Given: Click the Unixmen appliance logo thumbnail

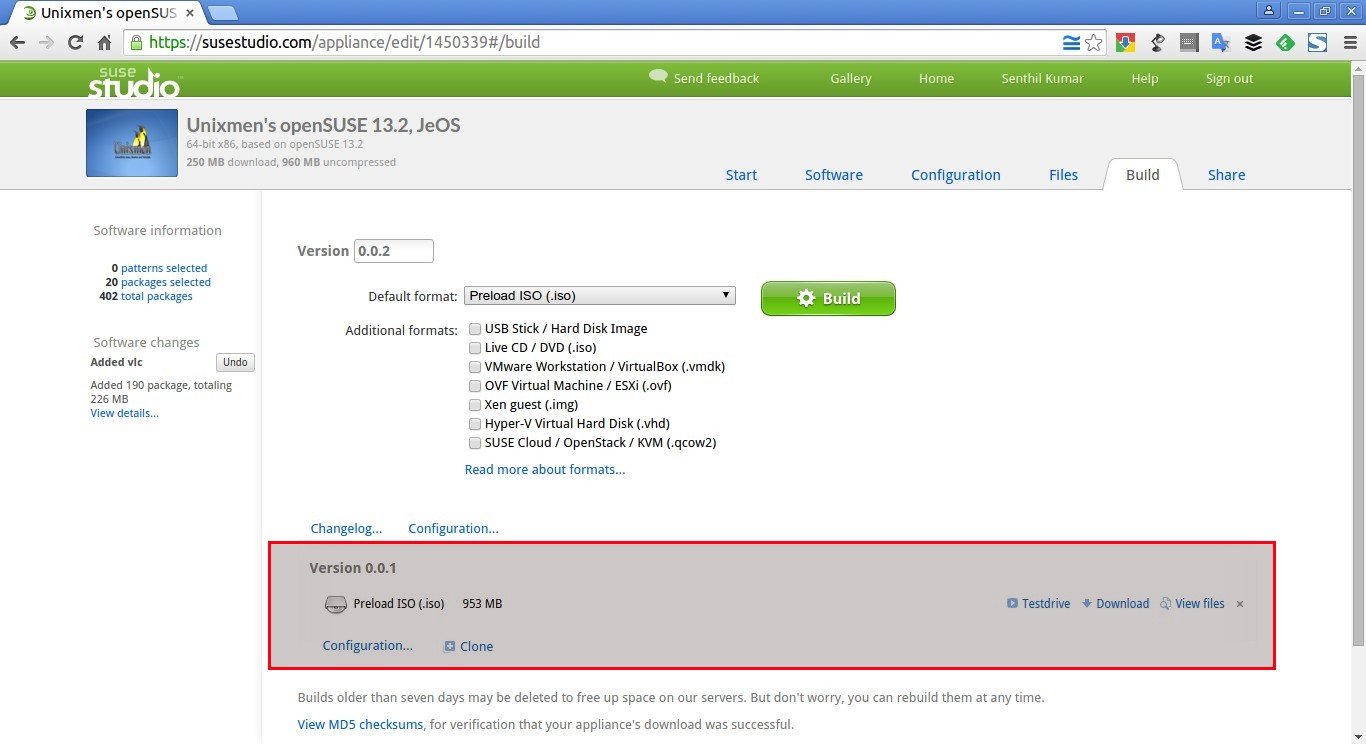Looking at the screenshot, I should coord(132,143).
